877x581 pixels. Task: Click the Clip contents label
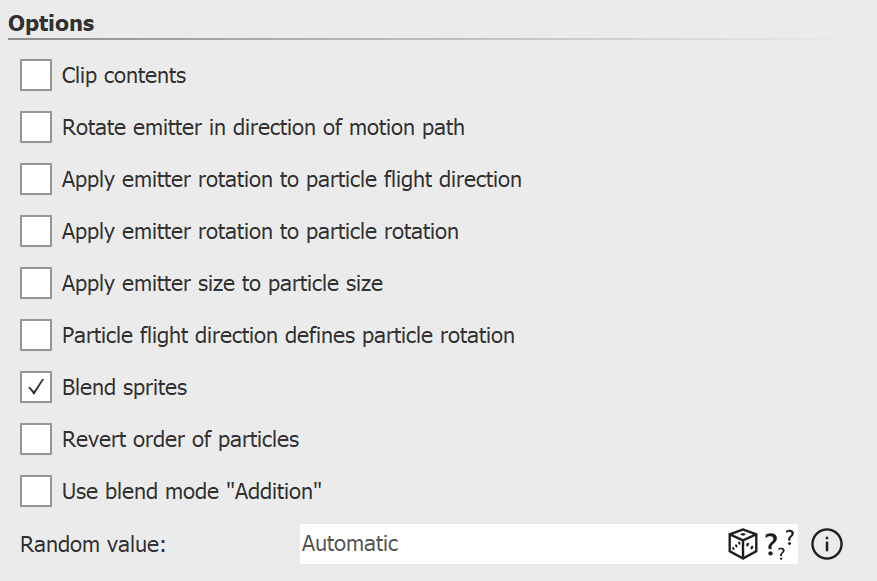pos(124,74)
